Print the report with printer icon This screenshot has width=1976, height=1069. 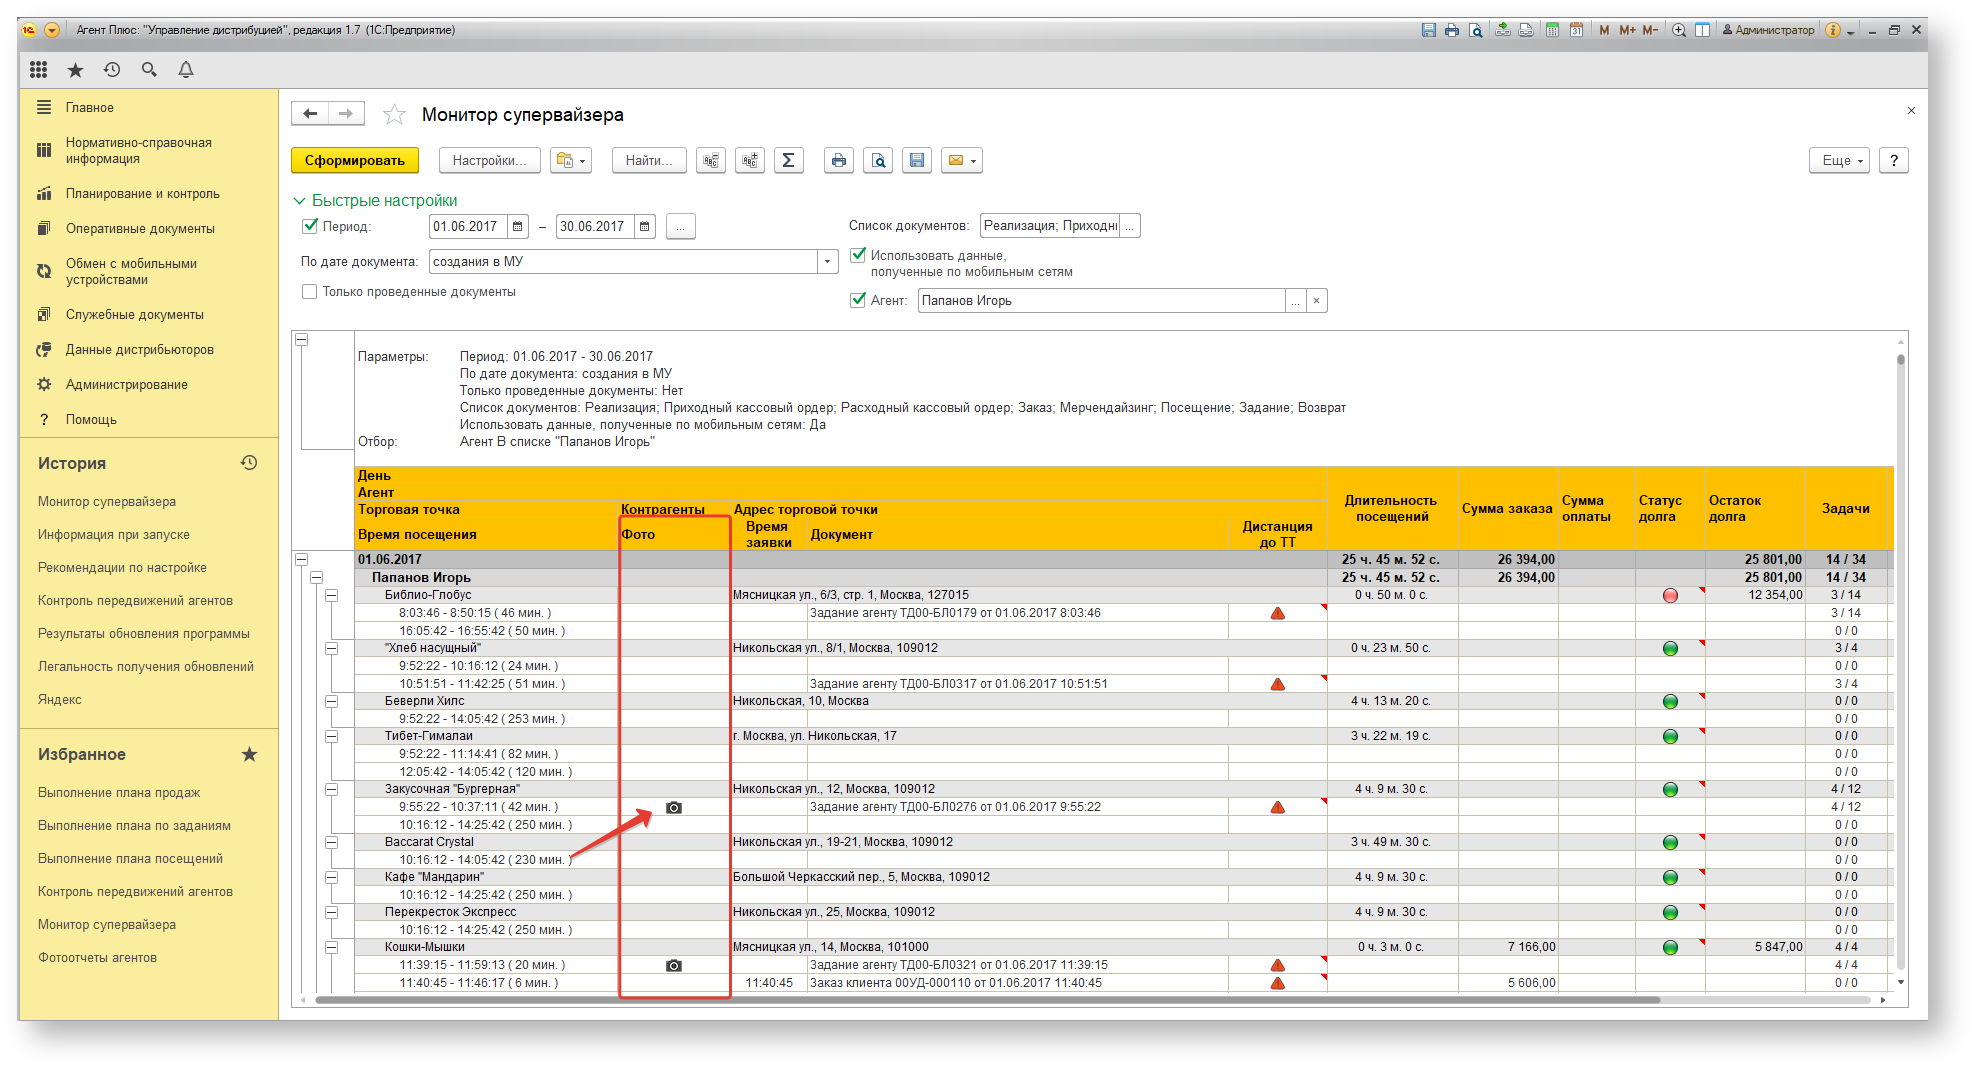click(839, 160)
